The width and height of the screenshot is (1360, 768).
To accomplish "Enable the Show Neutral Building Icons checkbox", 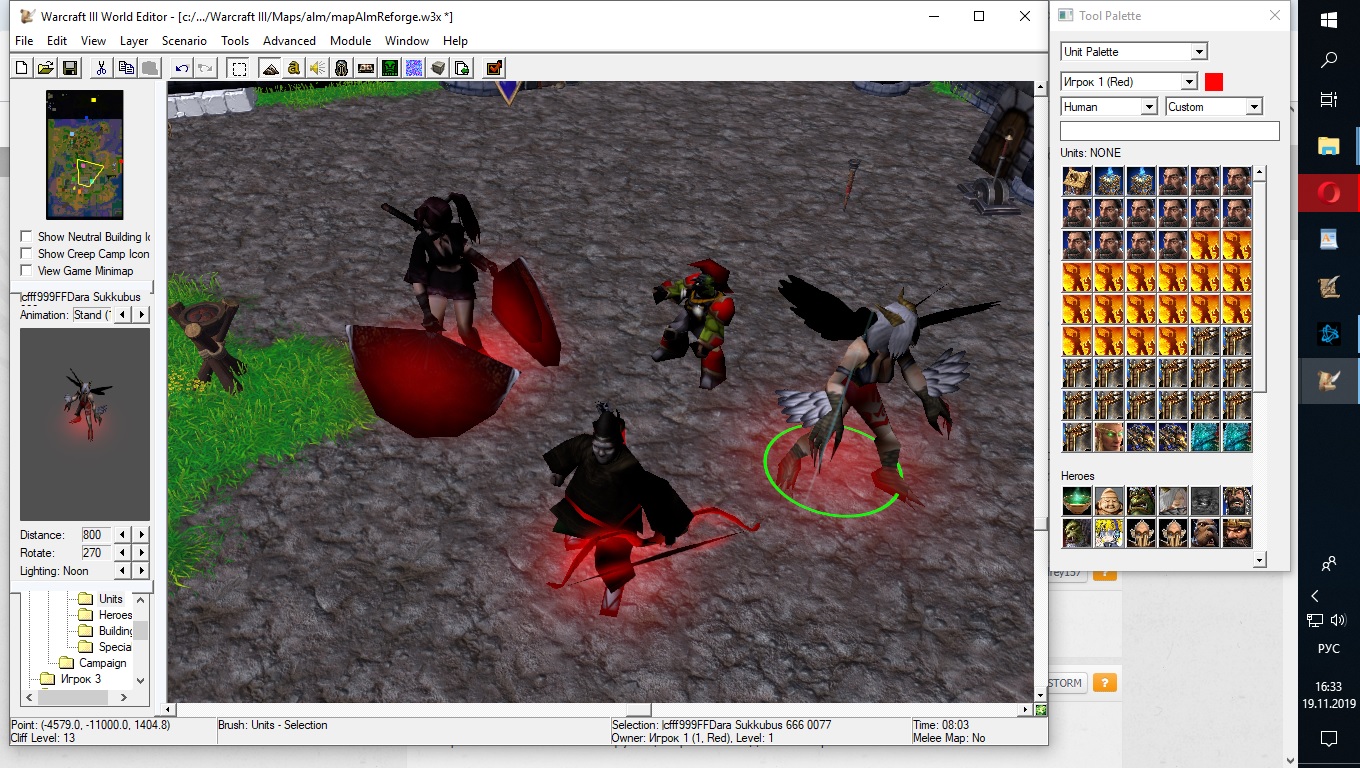I will pyautogui.click(x=26, y=237).
